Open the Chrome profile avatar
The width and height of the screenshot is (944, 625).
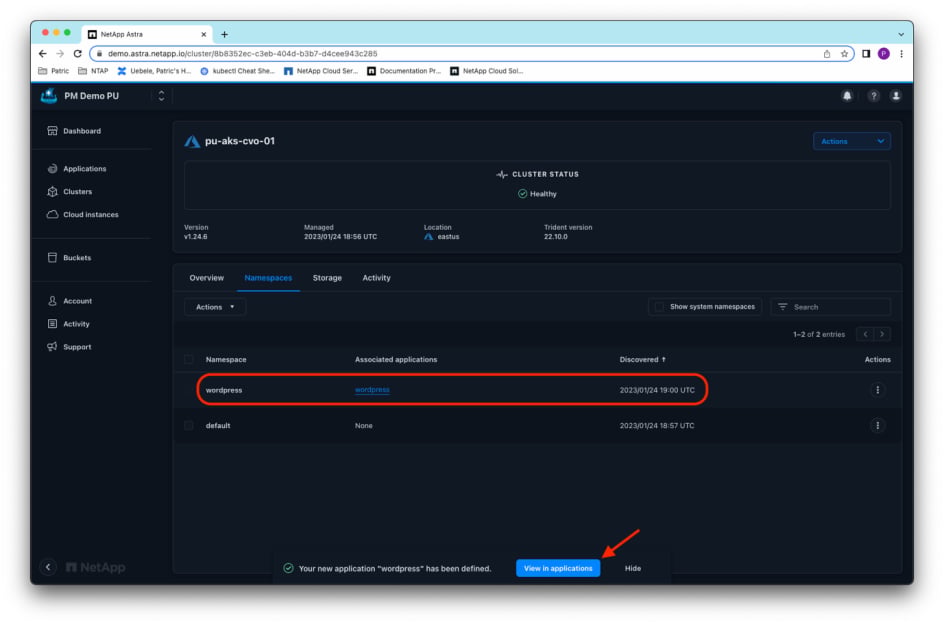[x=883, y=54]
